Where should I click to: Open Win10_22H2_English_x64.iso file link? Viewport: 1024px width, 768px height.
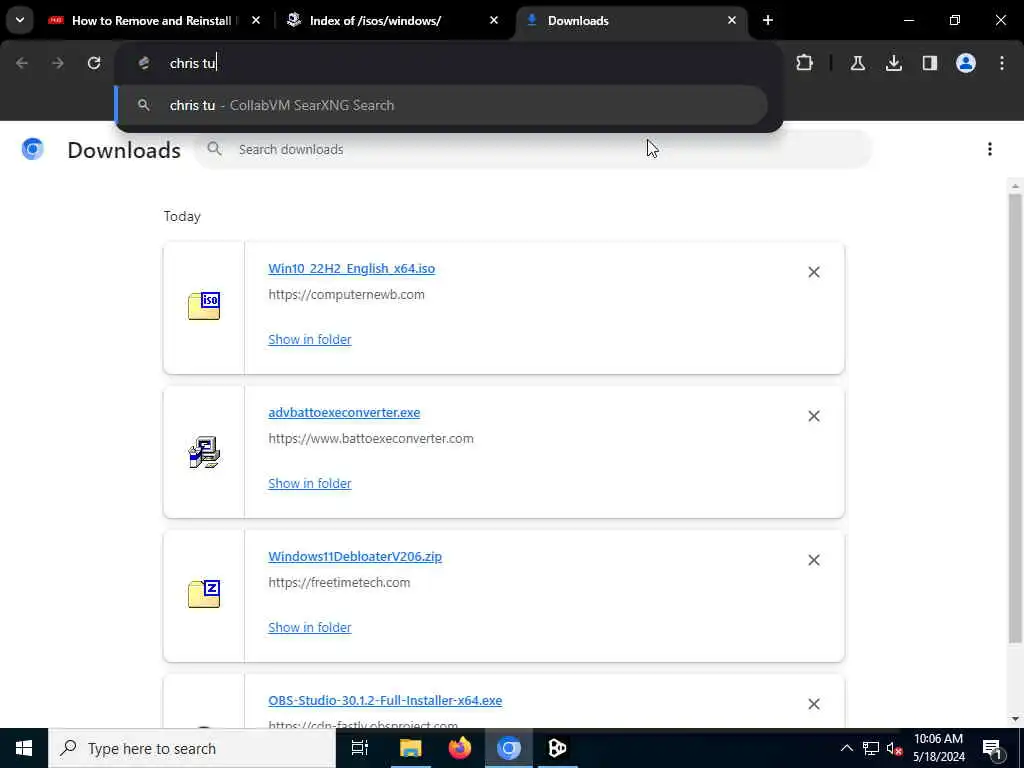pyautogui.click(x=351, y=268)
